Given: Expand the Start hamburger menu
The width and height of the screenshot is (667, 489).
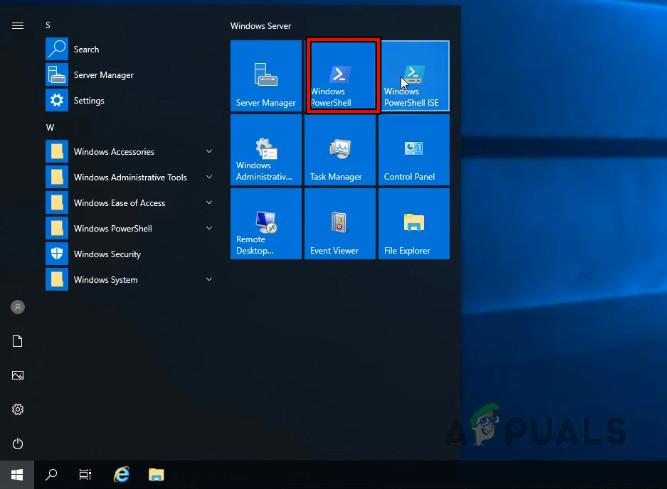Looking at the screenshot, I should point(17,26).
